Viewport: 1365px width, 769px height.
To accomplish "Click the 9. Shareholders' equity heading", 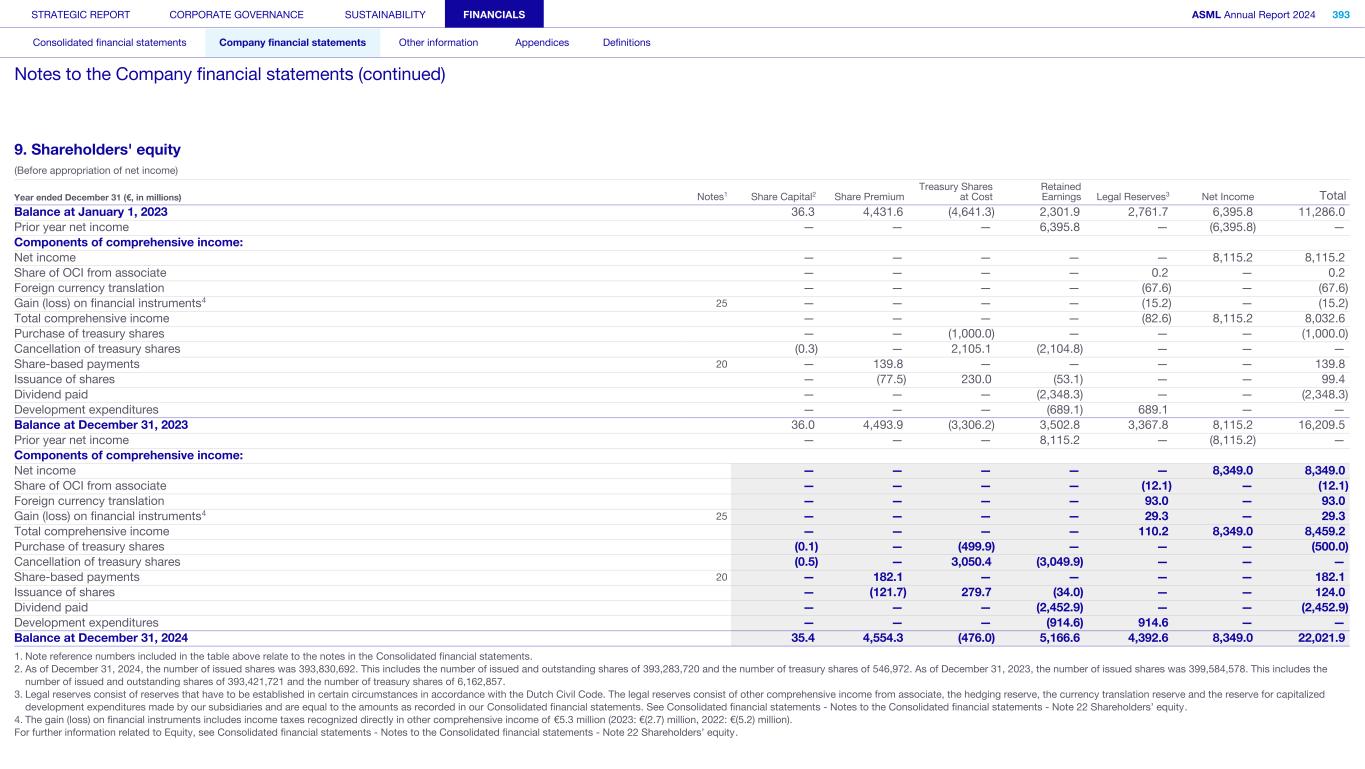I will (97, 150).
